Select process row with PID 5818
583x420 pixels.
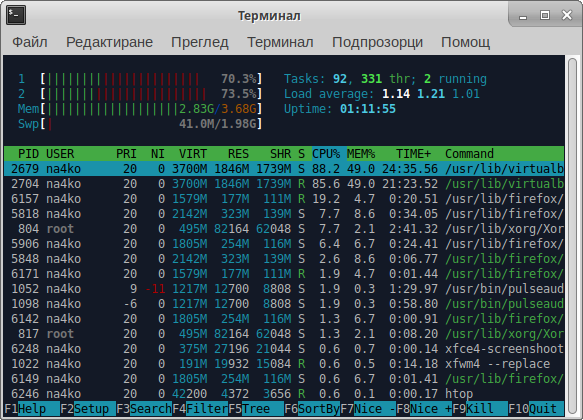pyautogui.click(x=284, y=214)
